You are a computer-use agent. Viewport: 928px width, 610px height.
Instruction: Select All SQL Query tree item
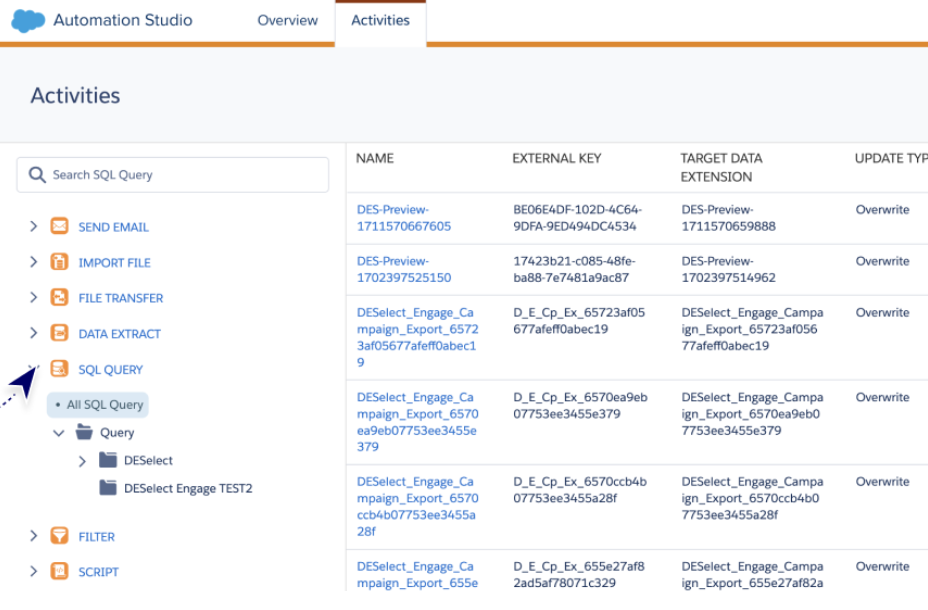pos(105,405)
